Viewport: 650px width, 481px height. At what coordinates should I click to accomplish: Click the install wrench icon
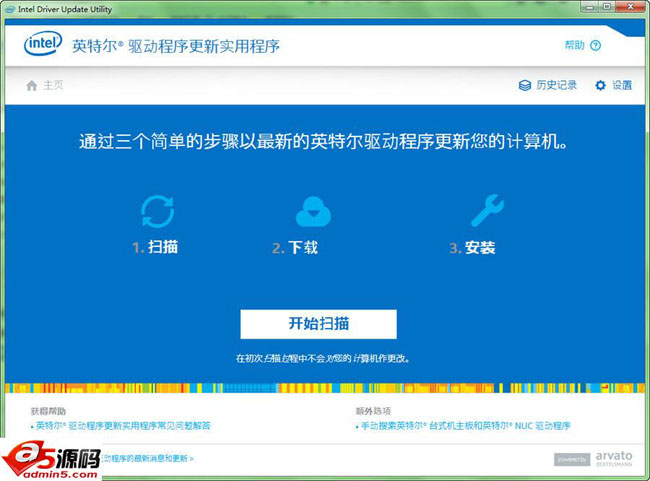tap(487, 210)
